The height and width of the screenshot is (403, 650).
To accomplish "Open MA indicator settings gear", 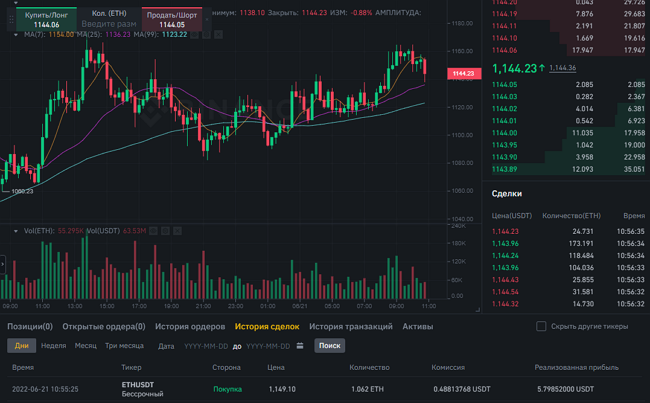I will point(208,34).
